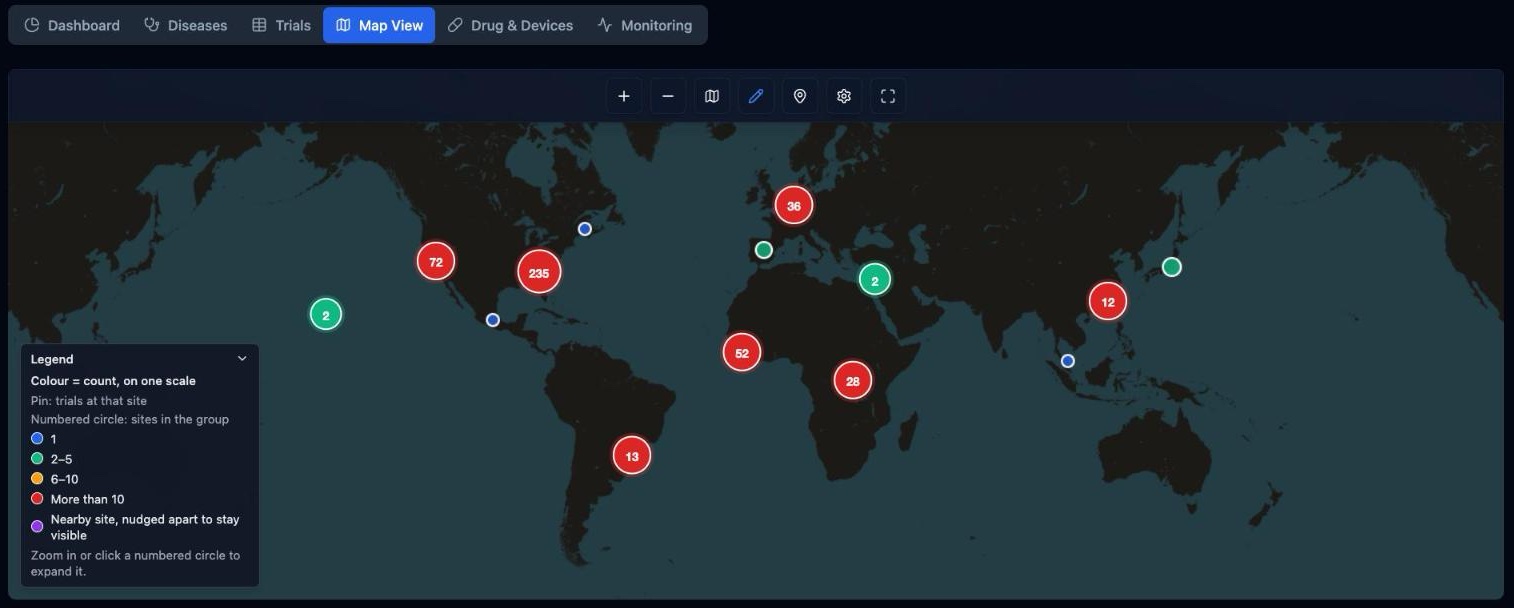Zoom out with the minus button
The height and width of the screenshot is (608, 1514).
pyautogui.click(x=668, y=96)
